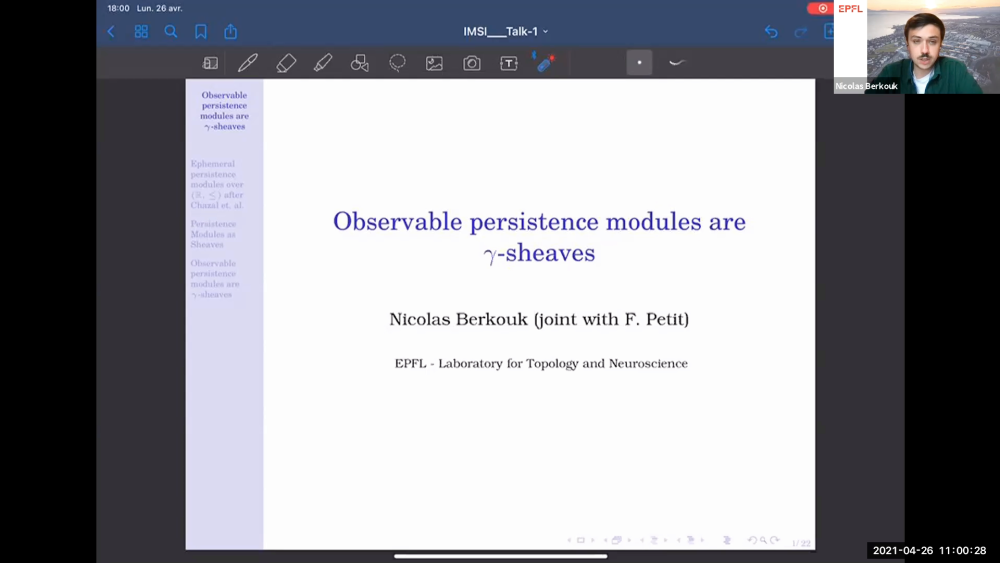
Task: Open the share/export icon
Action: [230, 31]
